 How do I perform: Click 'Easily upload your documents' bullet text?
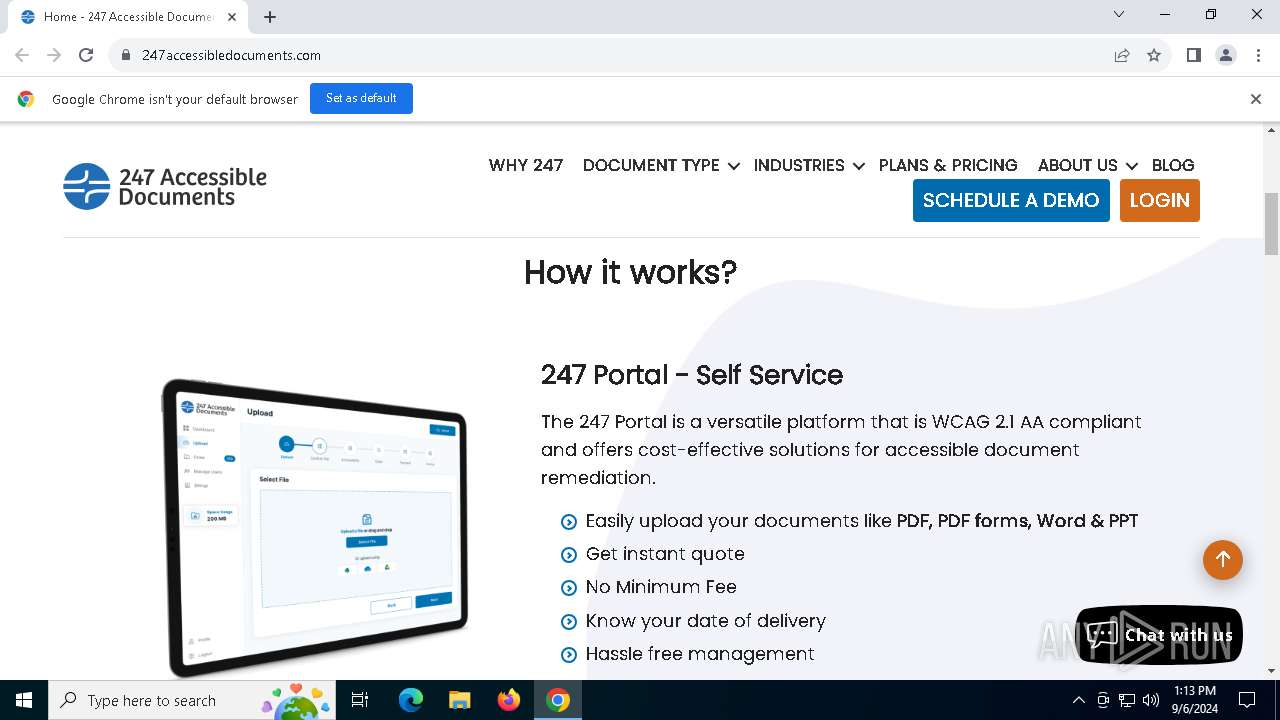862,521
